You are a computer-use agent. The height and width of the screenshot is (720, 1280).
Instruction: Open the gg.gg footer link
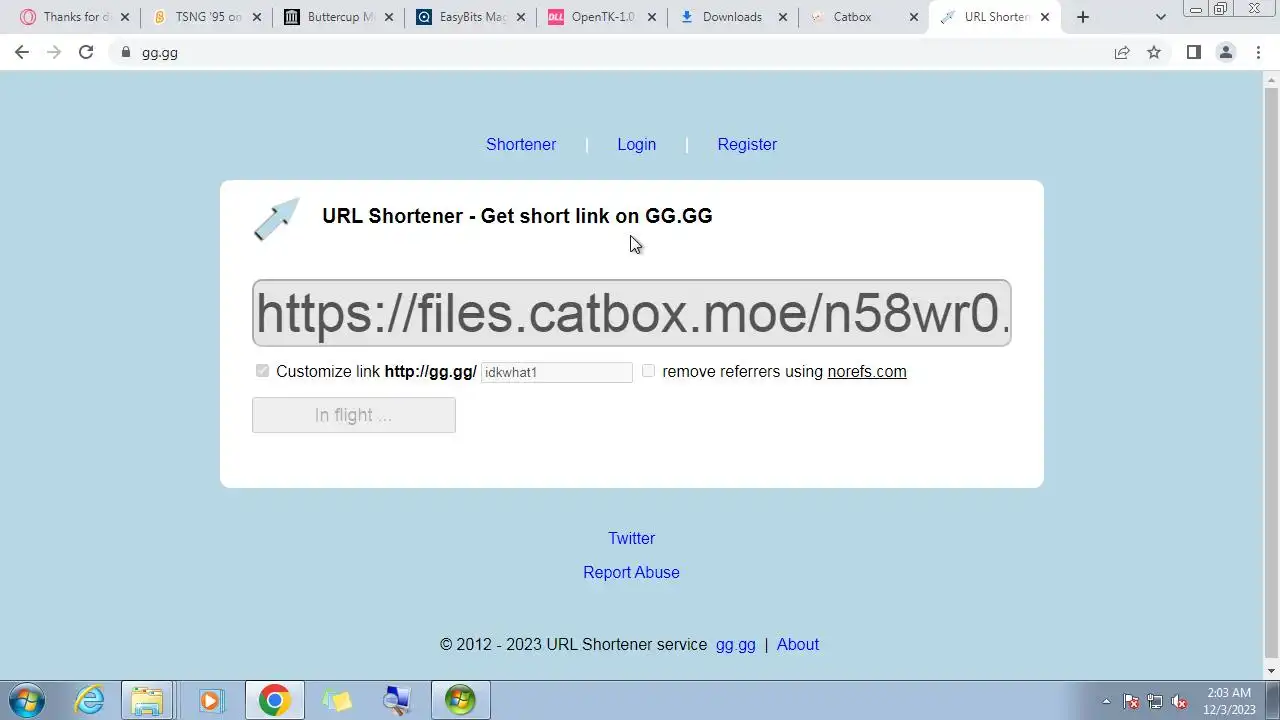click(x=736, y=644)
